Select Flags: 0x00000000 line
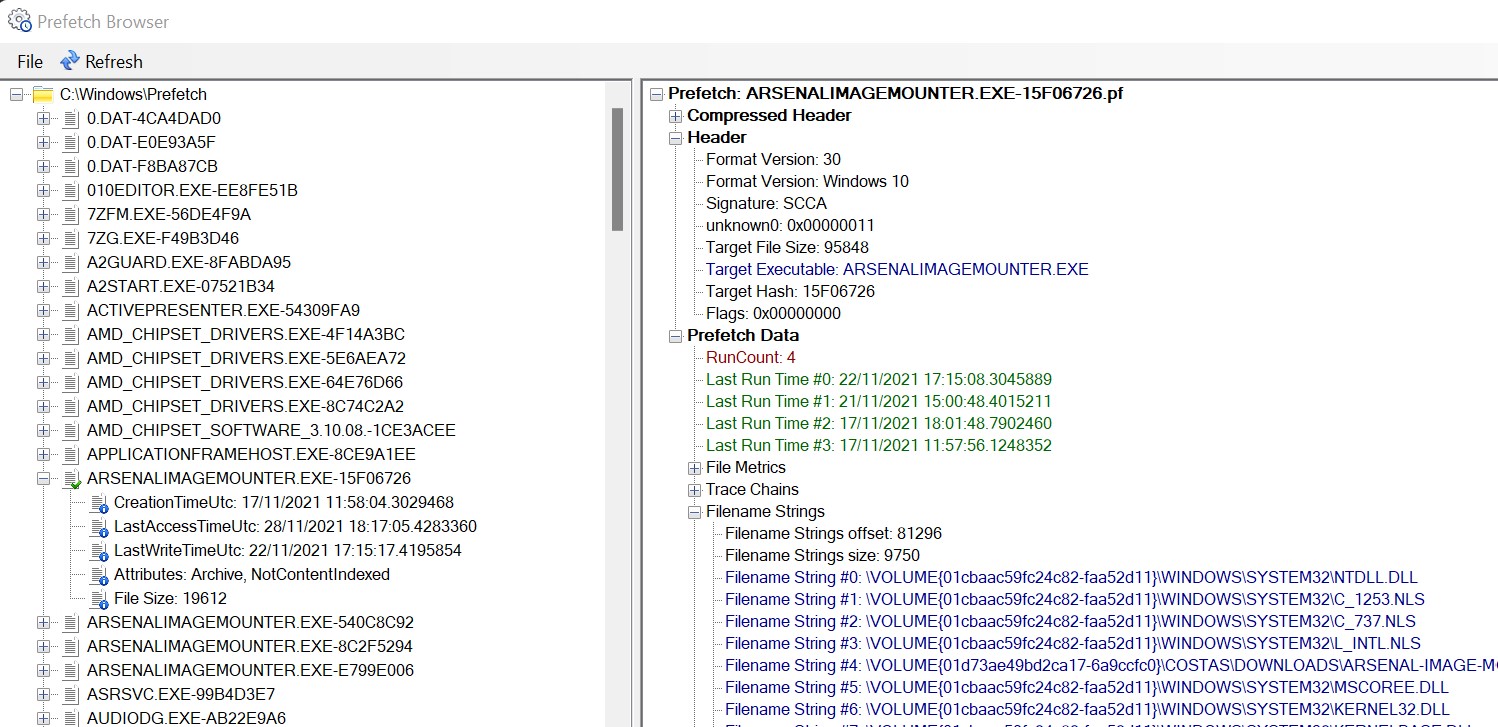Image resolution: width=1498 pixels, height=727 pixels. [773, 313]
